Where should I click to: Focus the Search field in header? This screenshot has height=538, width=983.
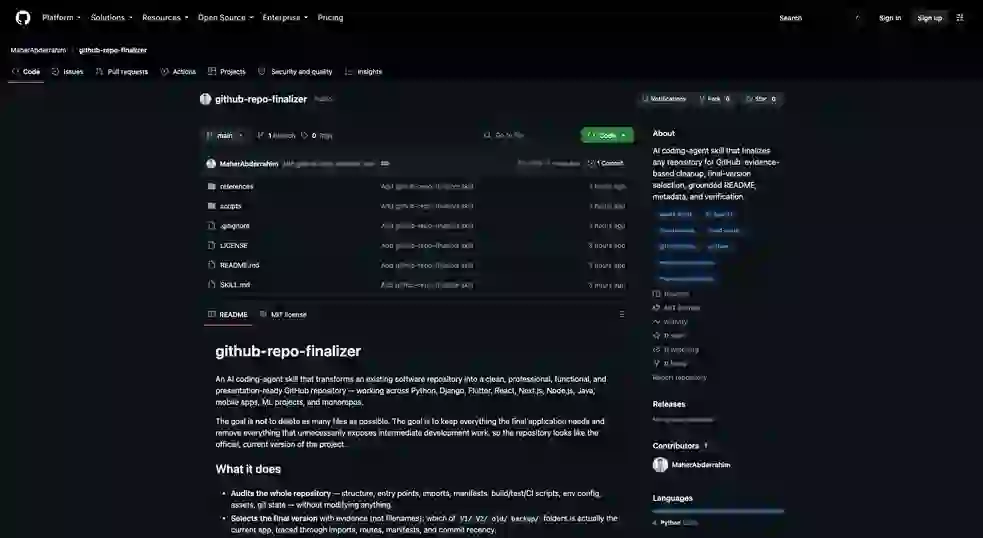819,18
